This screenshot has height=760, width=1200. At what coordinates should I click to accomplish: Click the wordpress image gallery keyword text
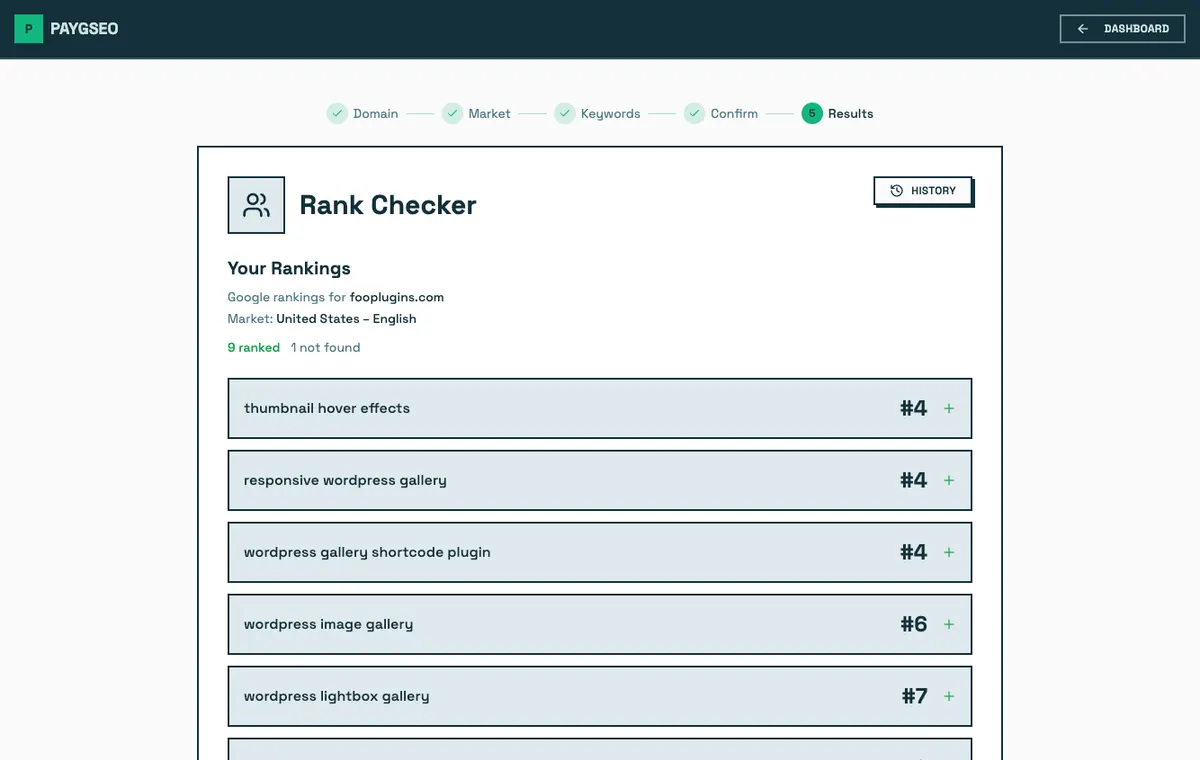point(328,624)
